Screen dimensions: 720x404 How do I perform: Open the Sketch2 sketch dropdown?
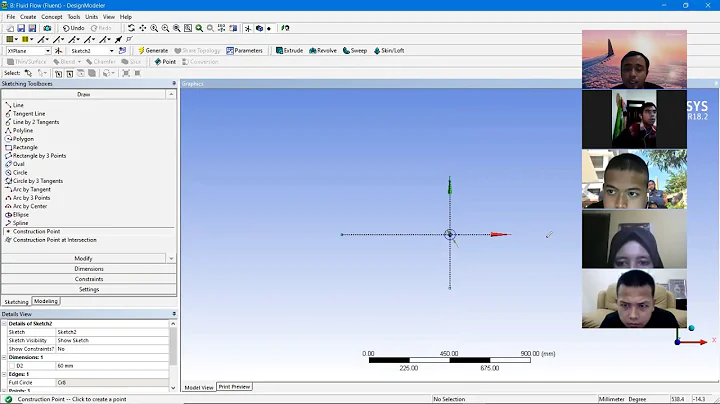click(x=111, y=50)
